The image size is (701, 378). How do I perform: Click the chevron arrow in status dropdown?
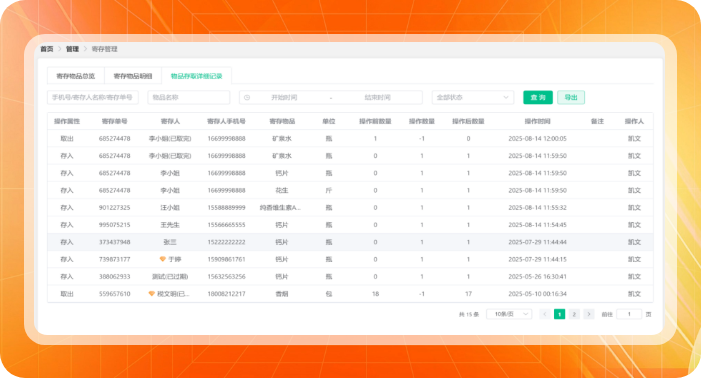tap(506, 97)
